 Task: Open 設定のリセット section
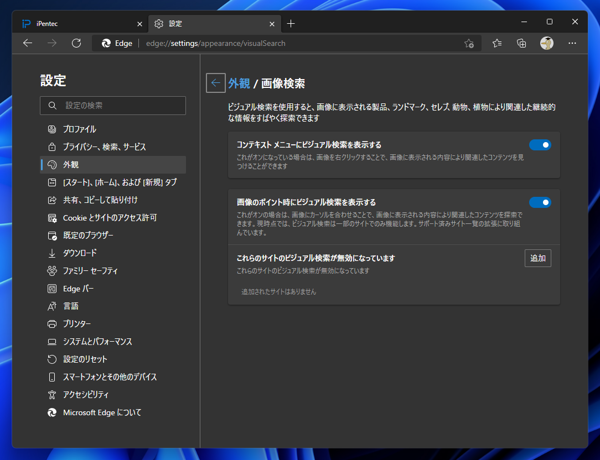pyautogui.click(x=113, y=359)
